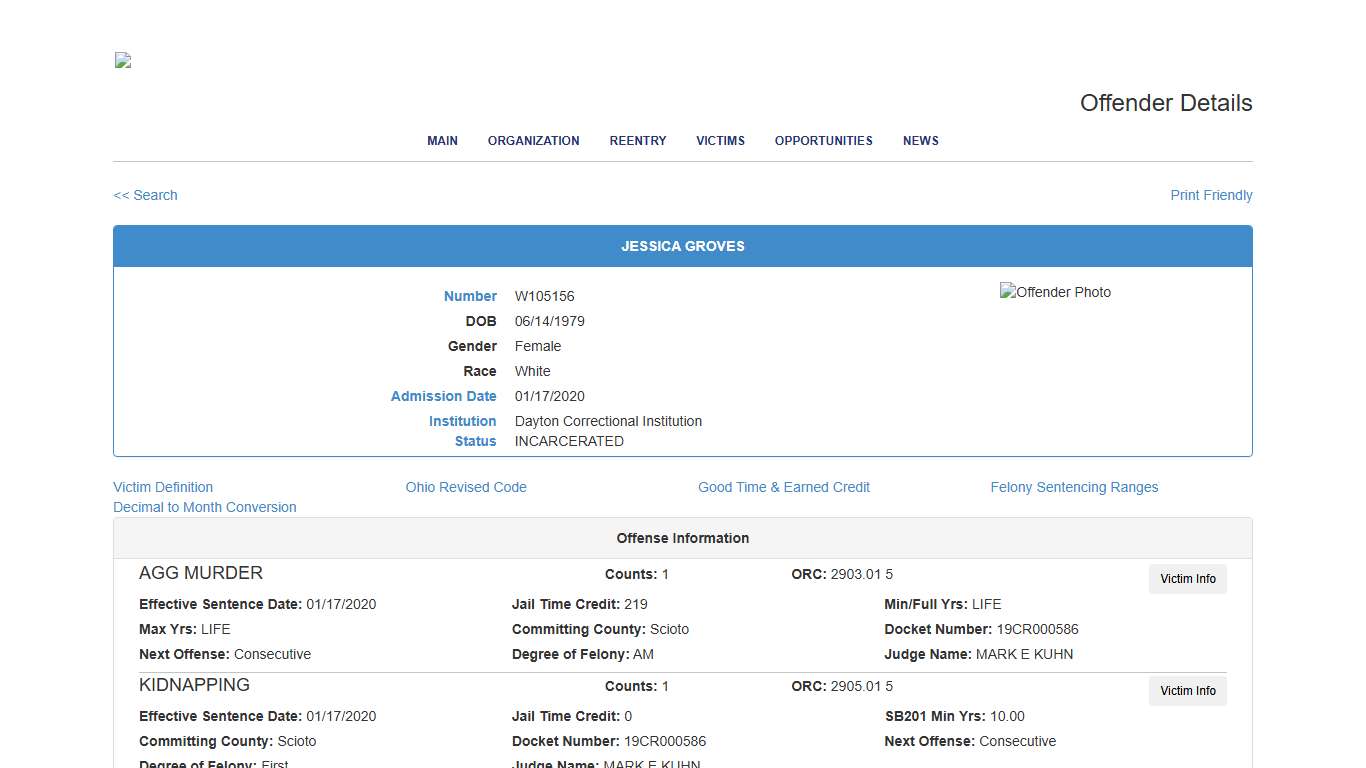Open the ORGANIZATION navigation item
This screenshot has width=1366, height=768.
533,141
